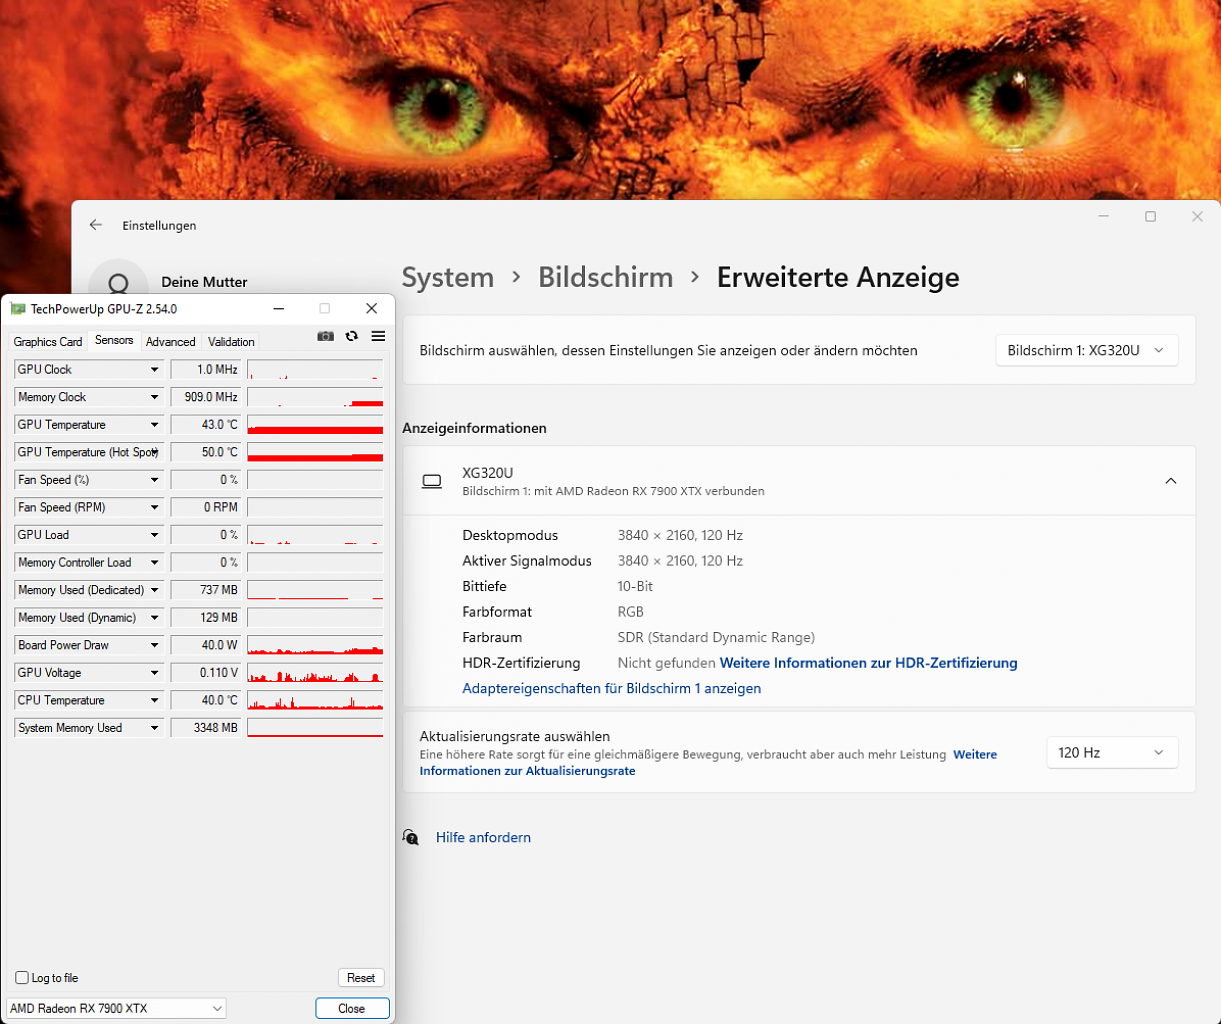The height and width of the screenshot is (1024, 1221).
Task: Open the Fan Speed (%) dropdown
Action: click(155, 480)
